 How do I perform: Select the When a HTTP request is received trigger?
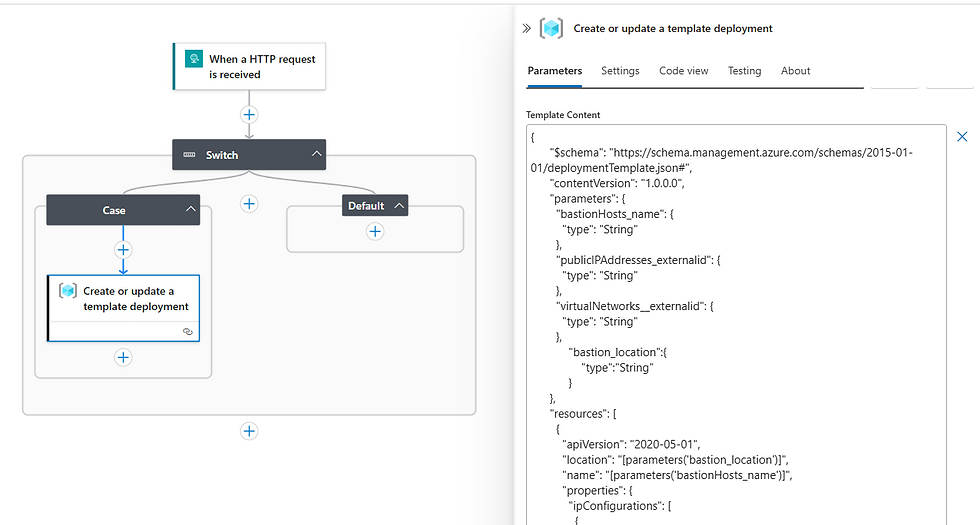[x=249, y=66]
